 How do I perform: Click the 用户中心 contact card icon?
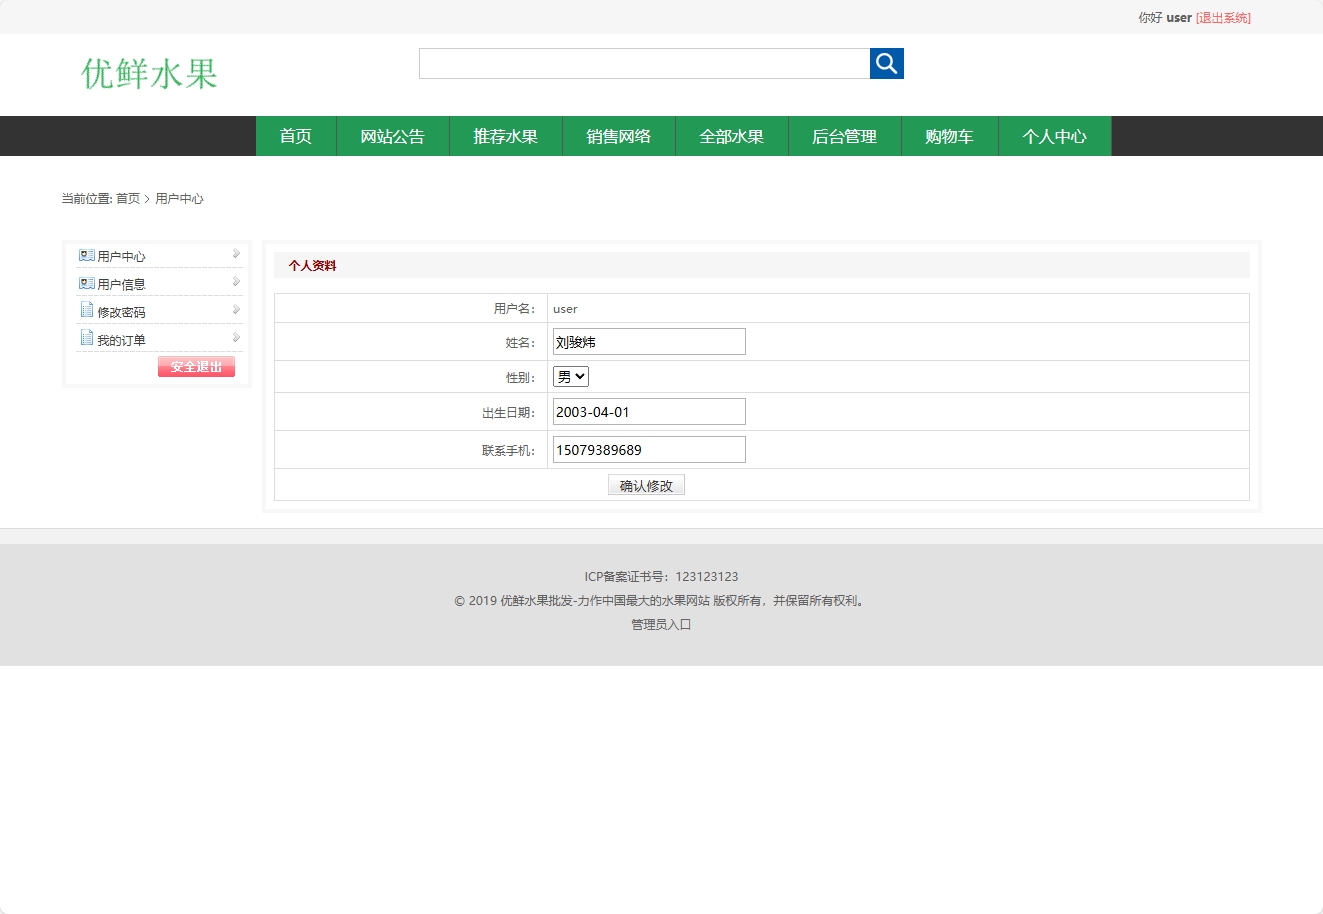pyautogui.click(x=85, y=254)
